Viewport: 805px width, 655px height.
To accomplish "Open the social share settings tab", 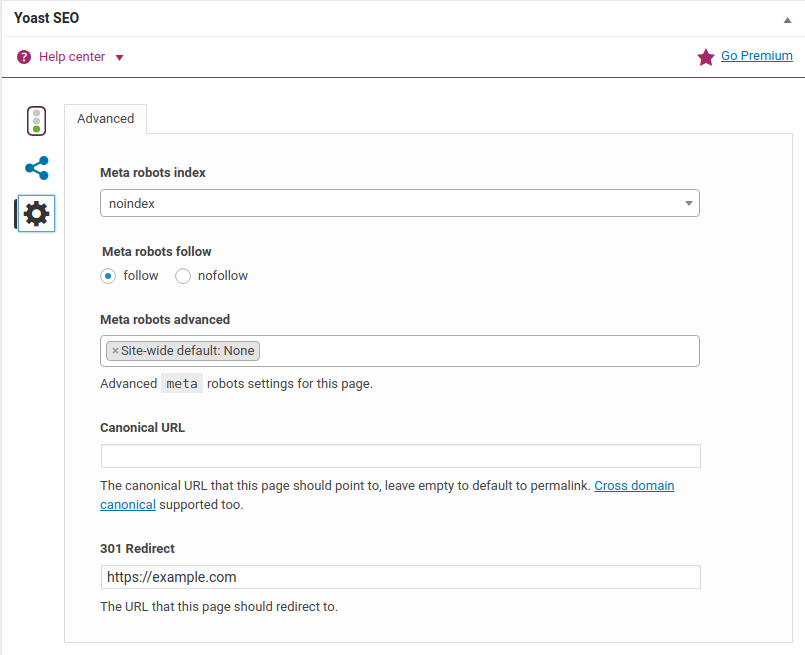I will 37,168.
